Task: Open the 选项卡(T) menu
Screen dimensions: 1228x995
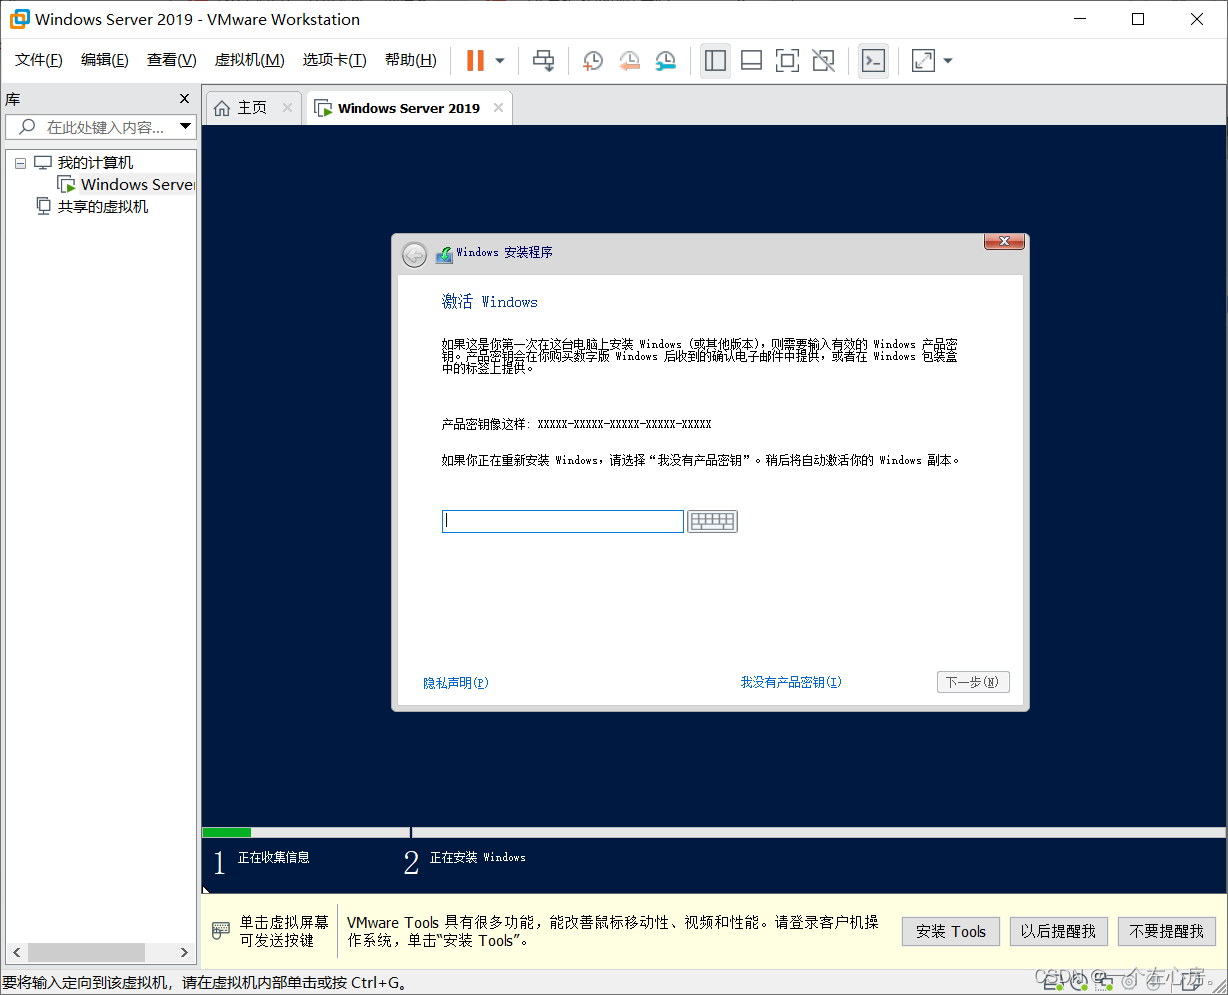Action: coord(335,60)
